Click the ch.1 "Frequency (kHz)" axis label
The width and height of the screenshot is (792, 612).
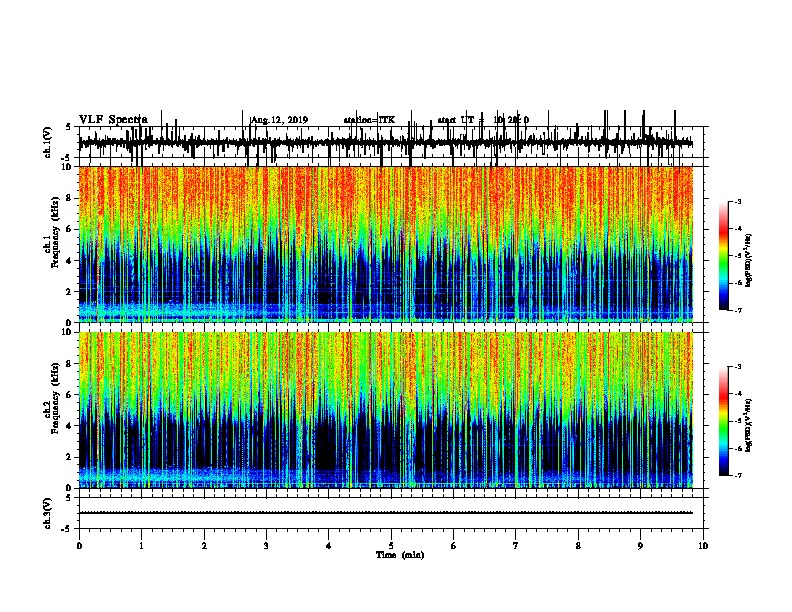point(56,233)
